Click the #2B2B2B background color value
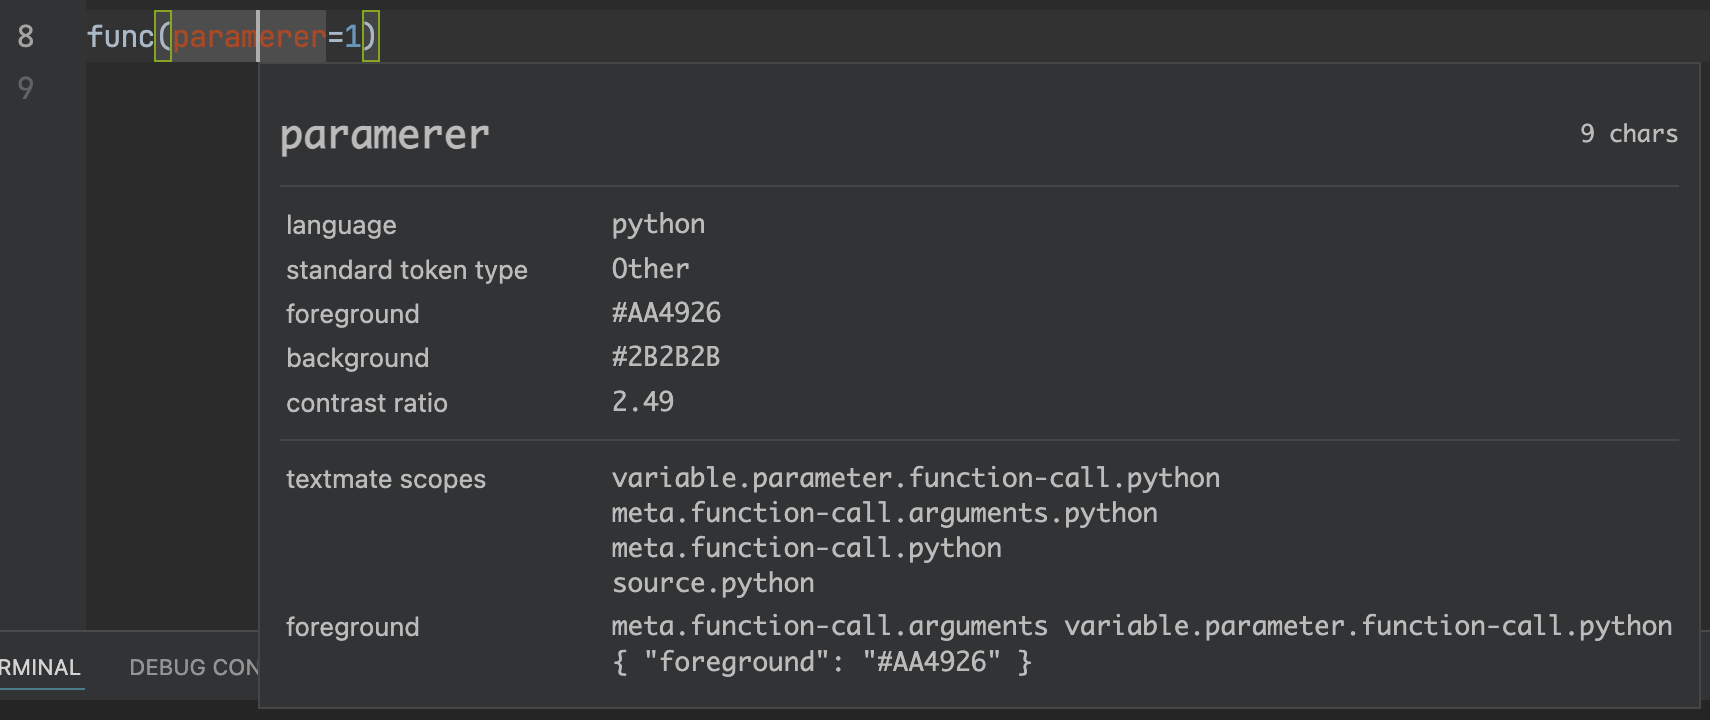The width and height of the screenshot is (1710, 720). pyautogui.click(x=666, y=357)
